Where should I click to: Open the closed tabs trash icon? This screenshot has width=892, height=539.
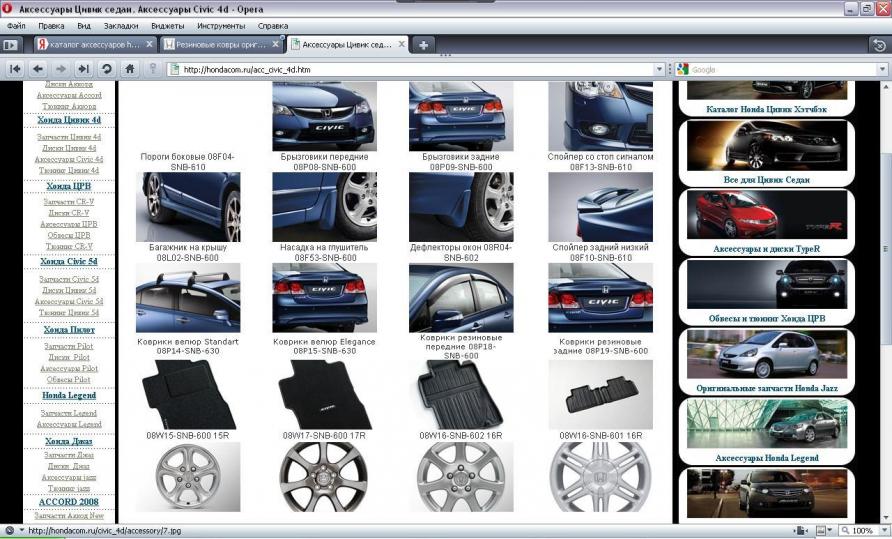pyautogui.click(x=879, y=44)
